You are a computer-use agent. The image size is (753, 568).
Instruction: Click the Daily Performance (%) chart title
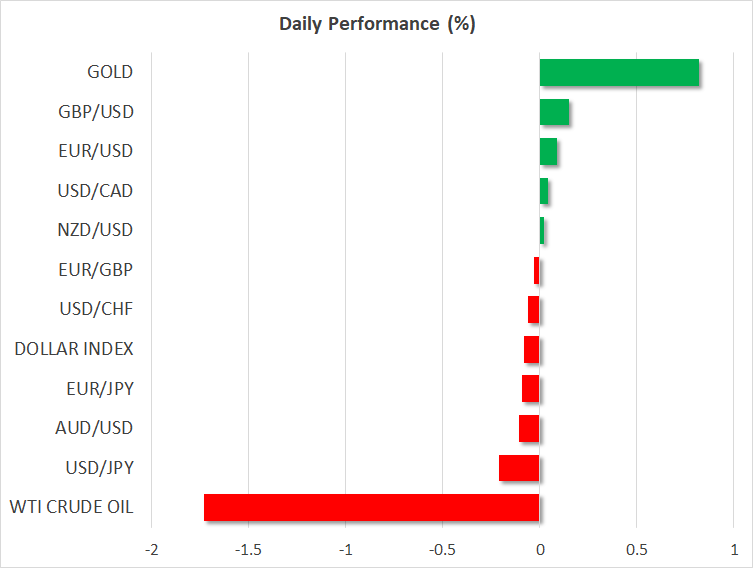(x=376, y=24)
